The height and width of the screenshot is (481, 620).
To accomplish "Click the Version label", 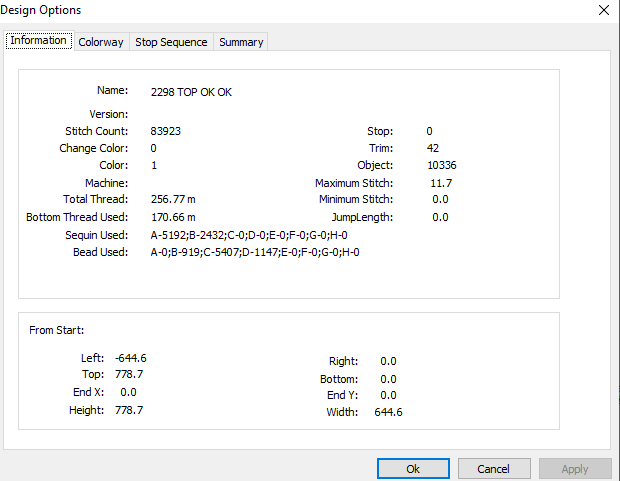I will click(109, 114).
